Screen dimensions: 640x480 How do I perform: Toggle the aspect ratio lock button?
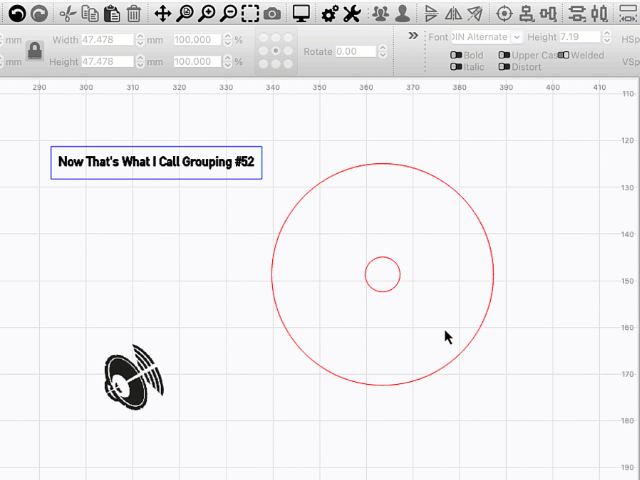click(x=34, y=51)
